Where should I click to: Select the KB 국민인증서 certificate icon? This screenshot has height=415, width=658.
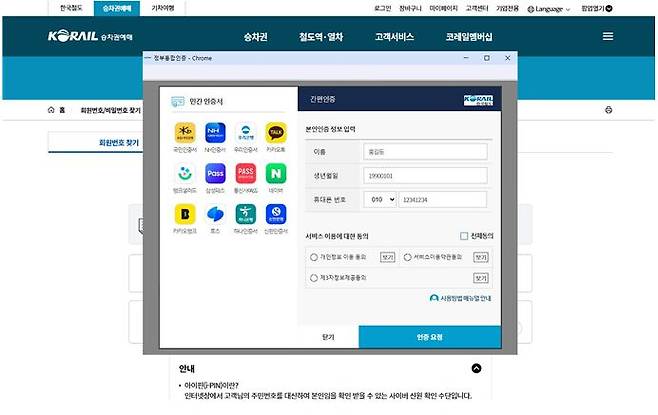point(185,133)
